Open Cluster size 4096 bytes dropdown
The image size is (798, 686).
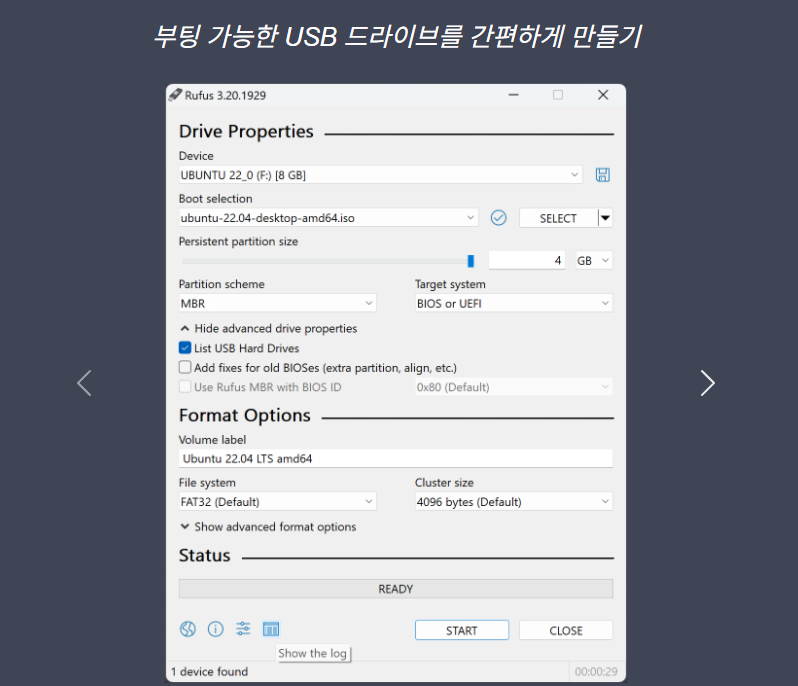point(514,502)
